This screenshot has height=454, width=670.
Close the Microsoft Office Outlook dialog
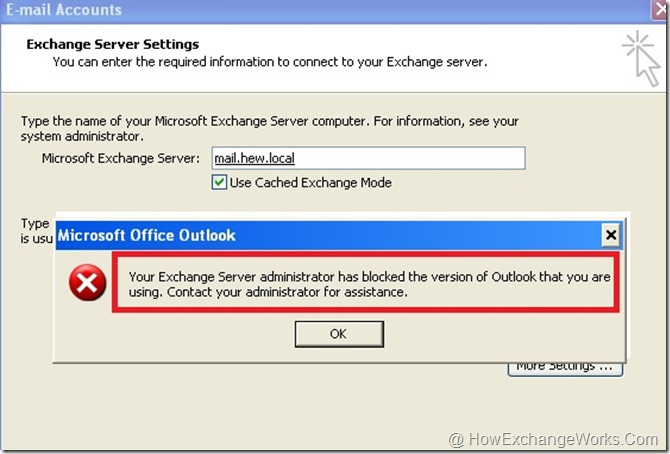coord(610,235)
